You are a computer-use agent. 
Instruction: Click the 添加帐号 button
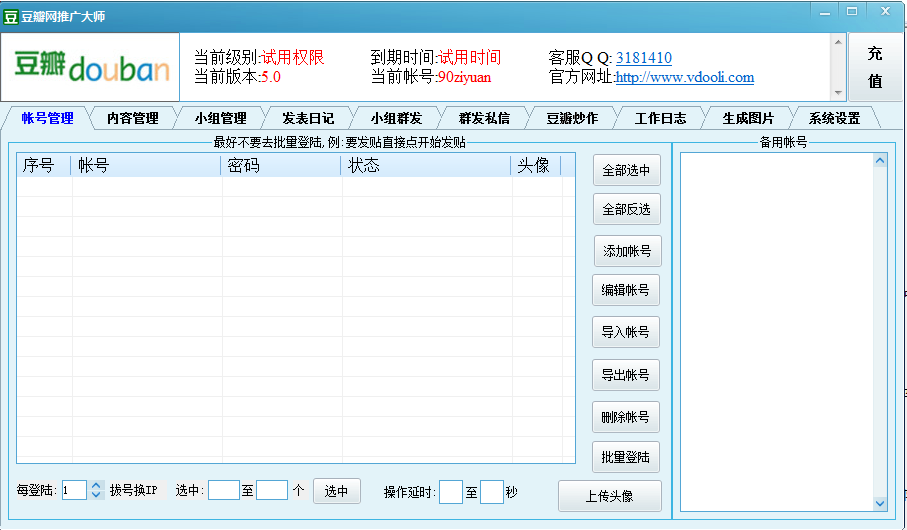coord(627,251)
